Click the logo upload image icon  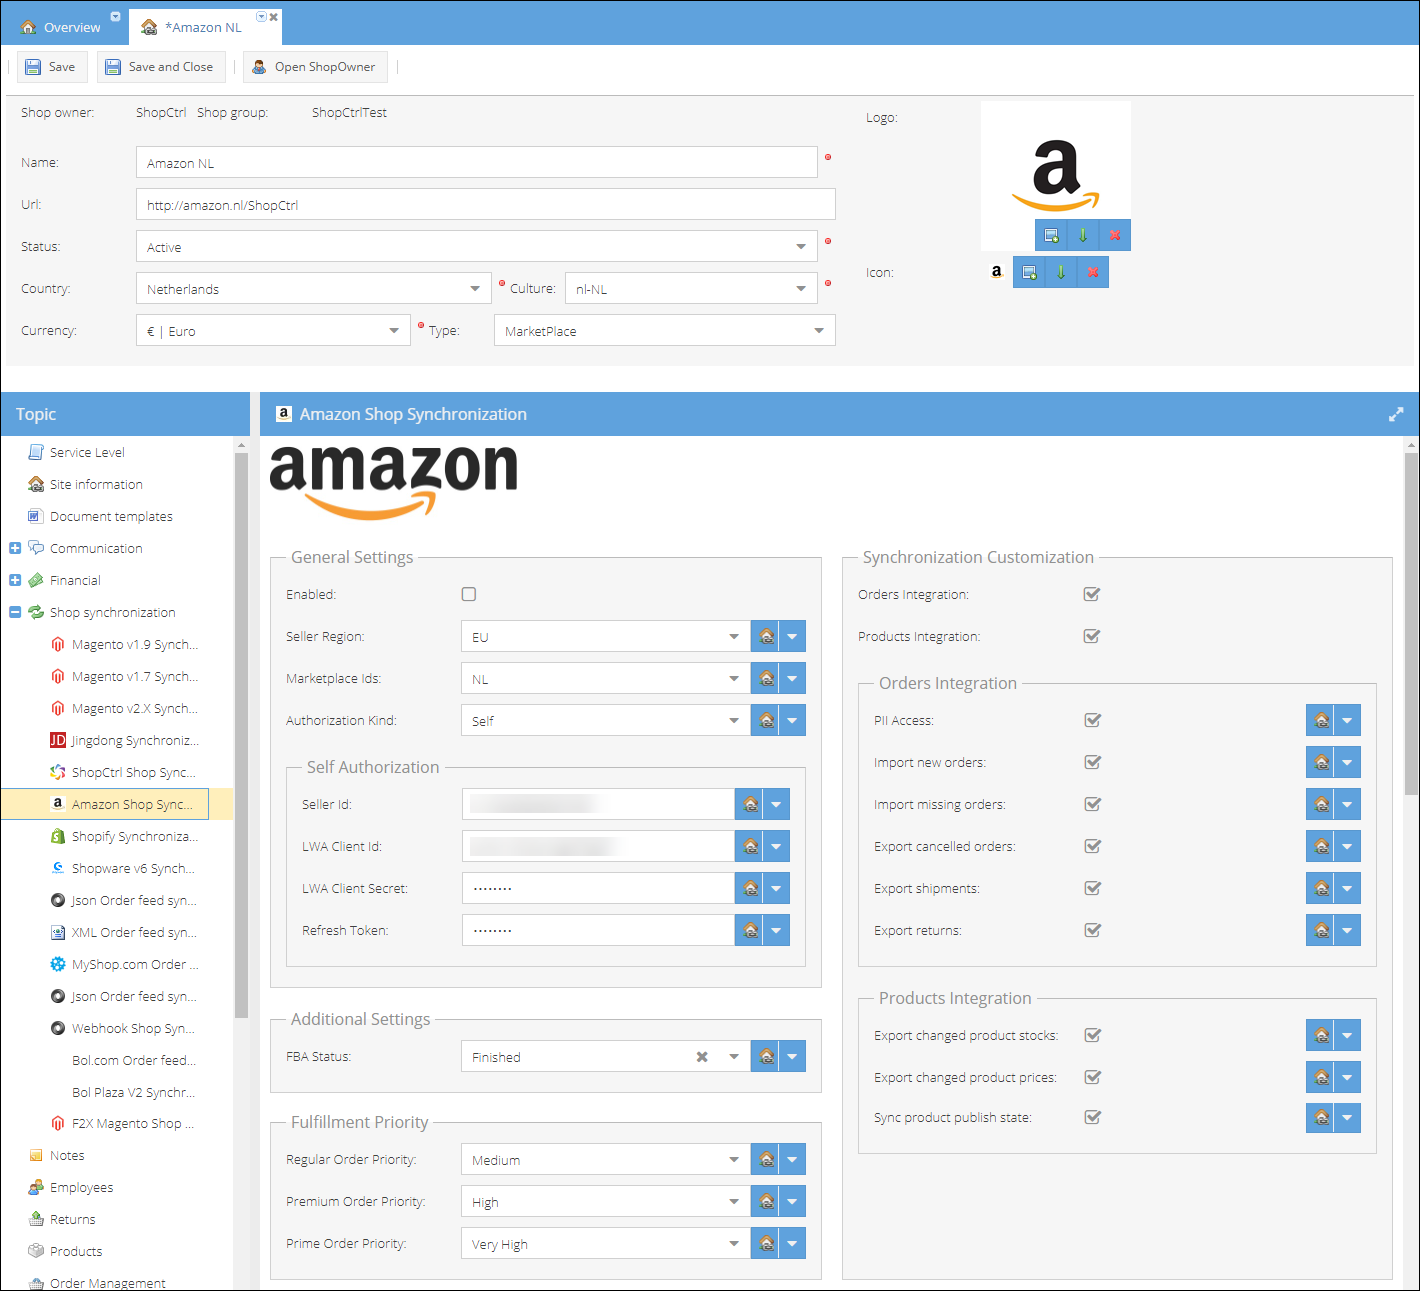(x=1051, y=235)
